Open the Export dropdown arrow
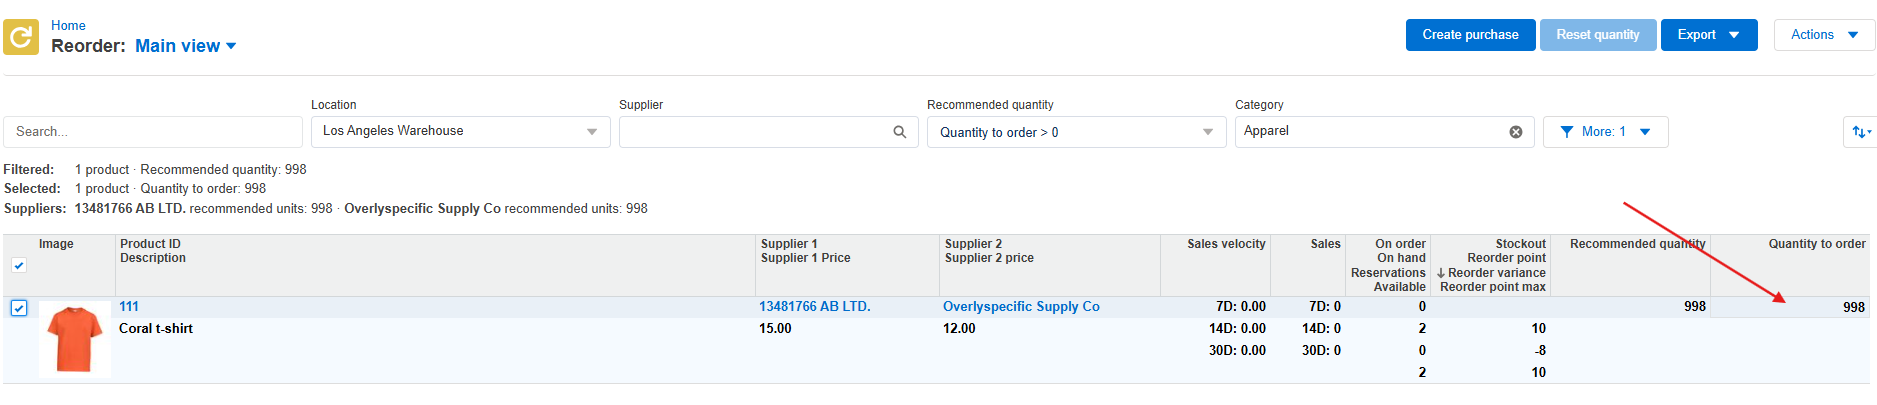 point(1734,35)
